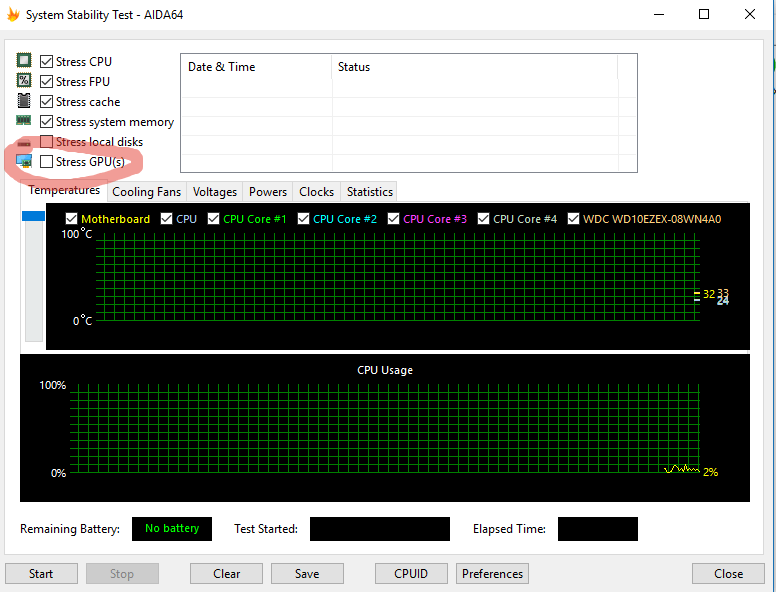Viewport: 776px width, 592px height.
Task: Maximize the System Stability Test window
Action: coord(704,14)
